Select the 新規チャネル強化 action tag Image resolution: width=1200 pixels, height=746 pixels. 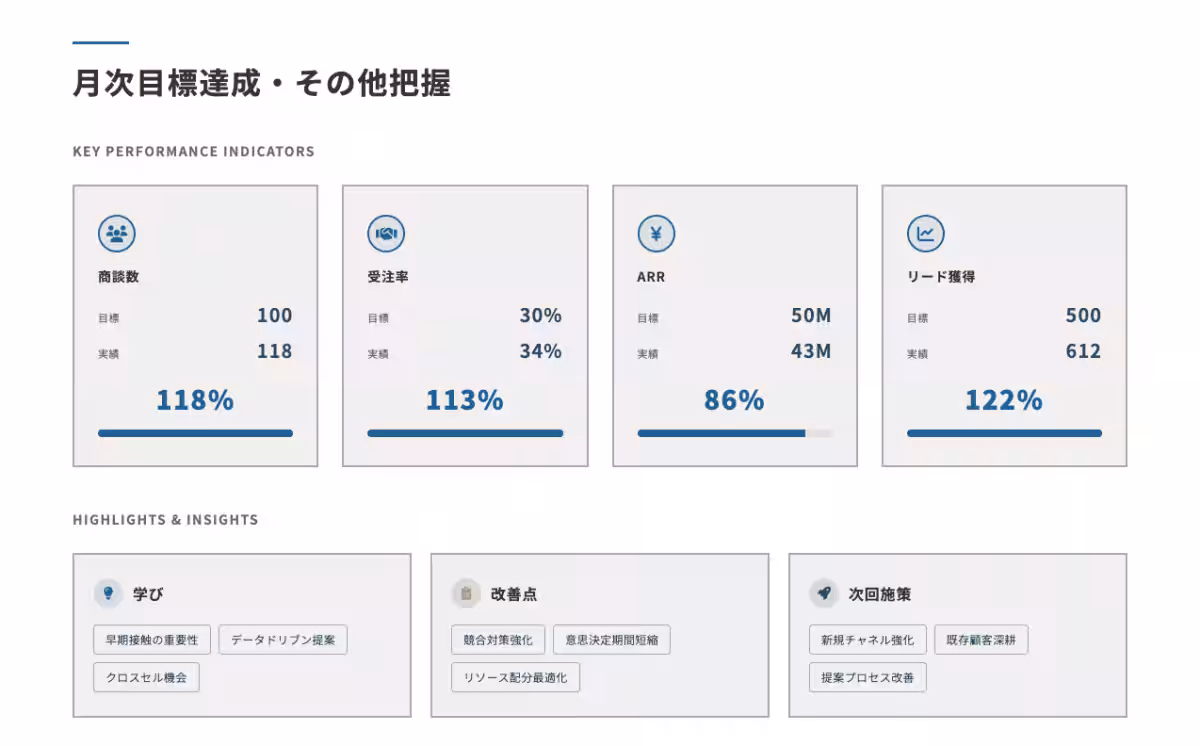click(866, 640)
